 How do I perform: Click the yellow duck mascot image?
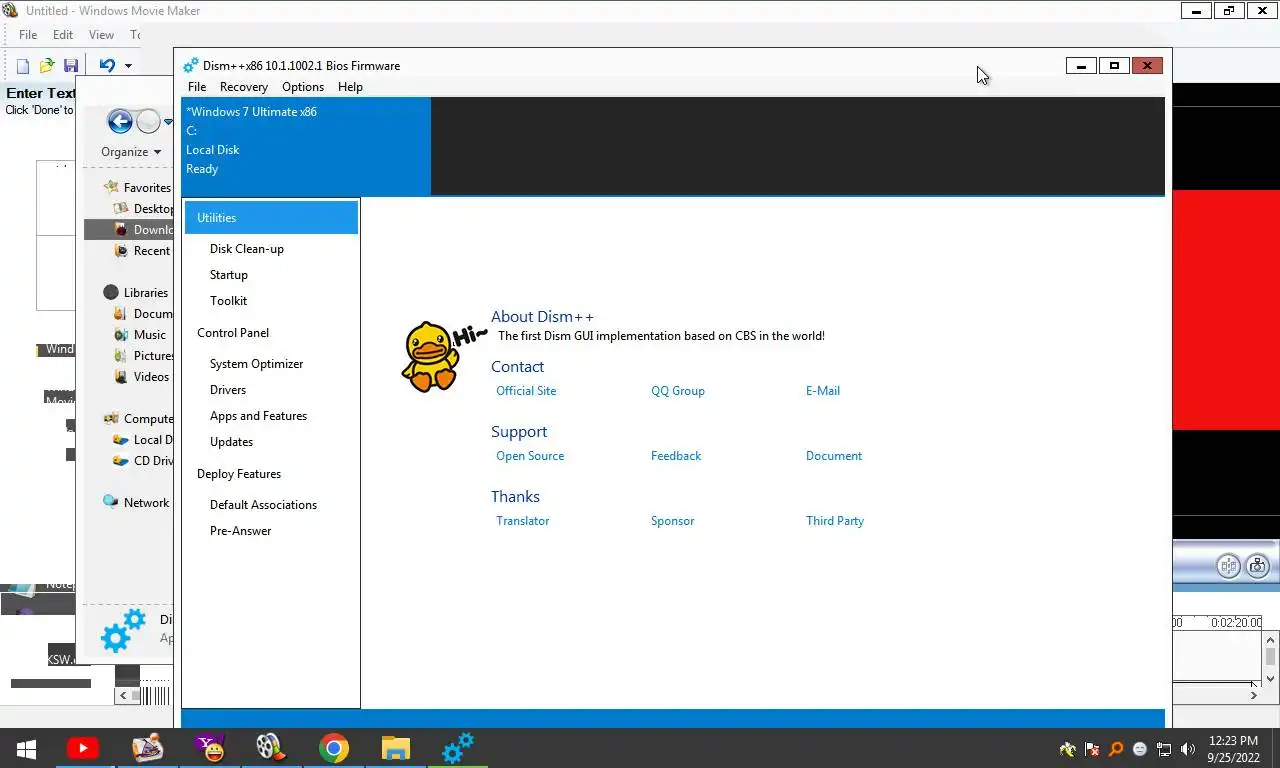[x=432, y=356]
